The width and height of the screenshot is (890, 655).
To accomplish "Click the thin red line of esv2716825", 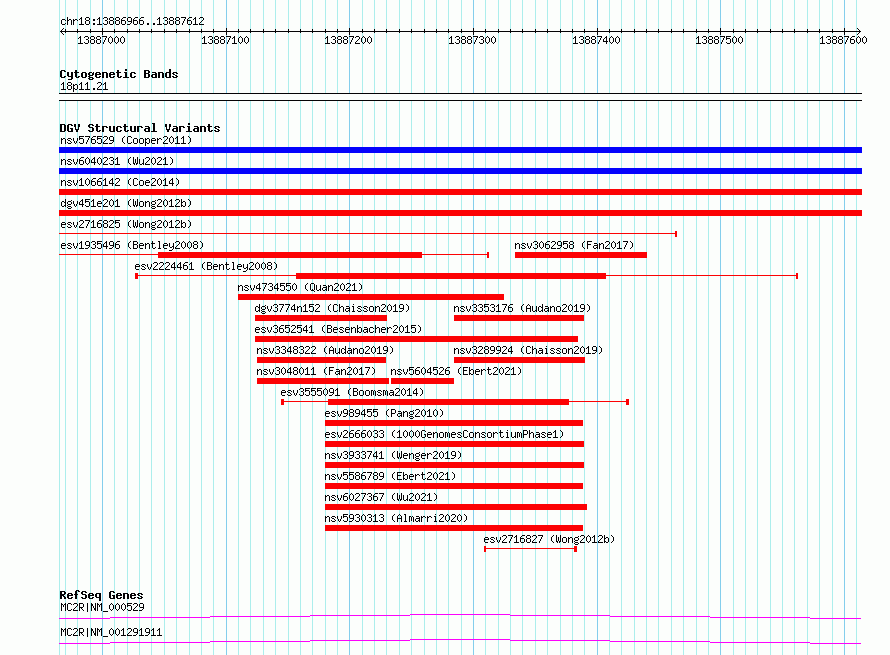I will point(368,234).
